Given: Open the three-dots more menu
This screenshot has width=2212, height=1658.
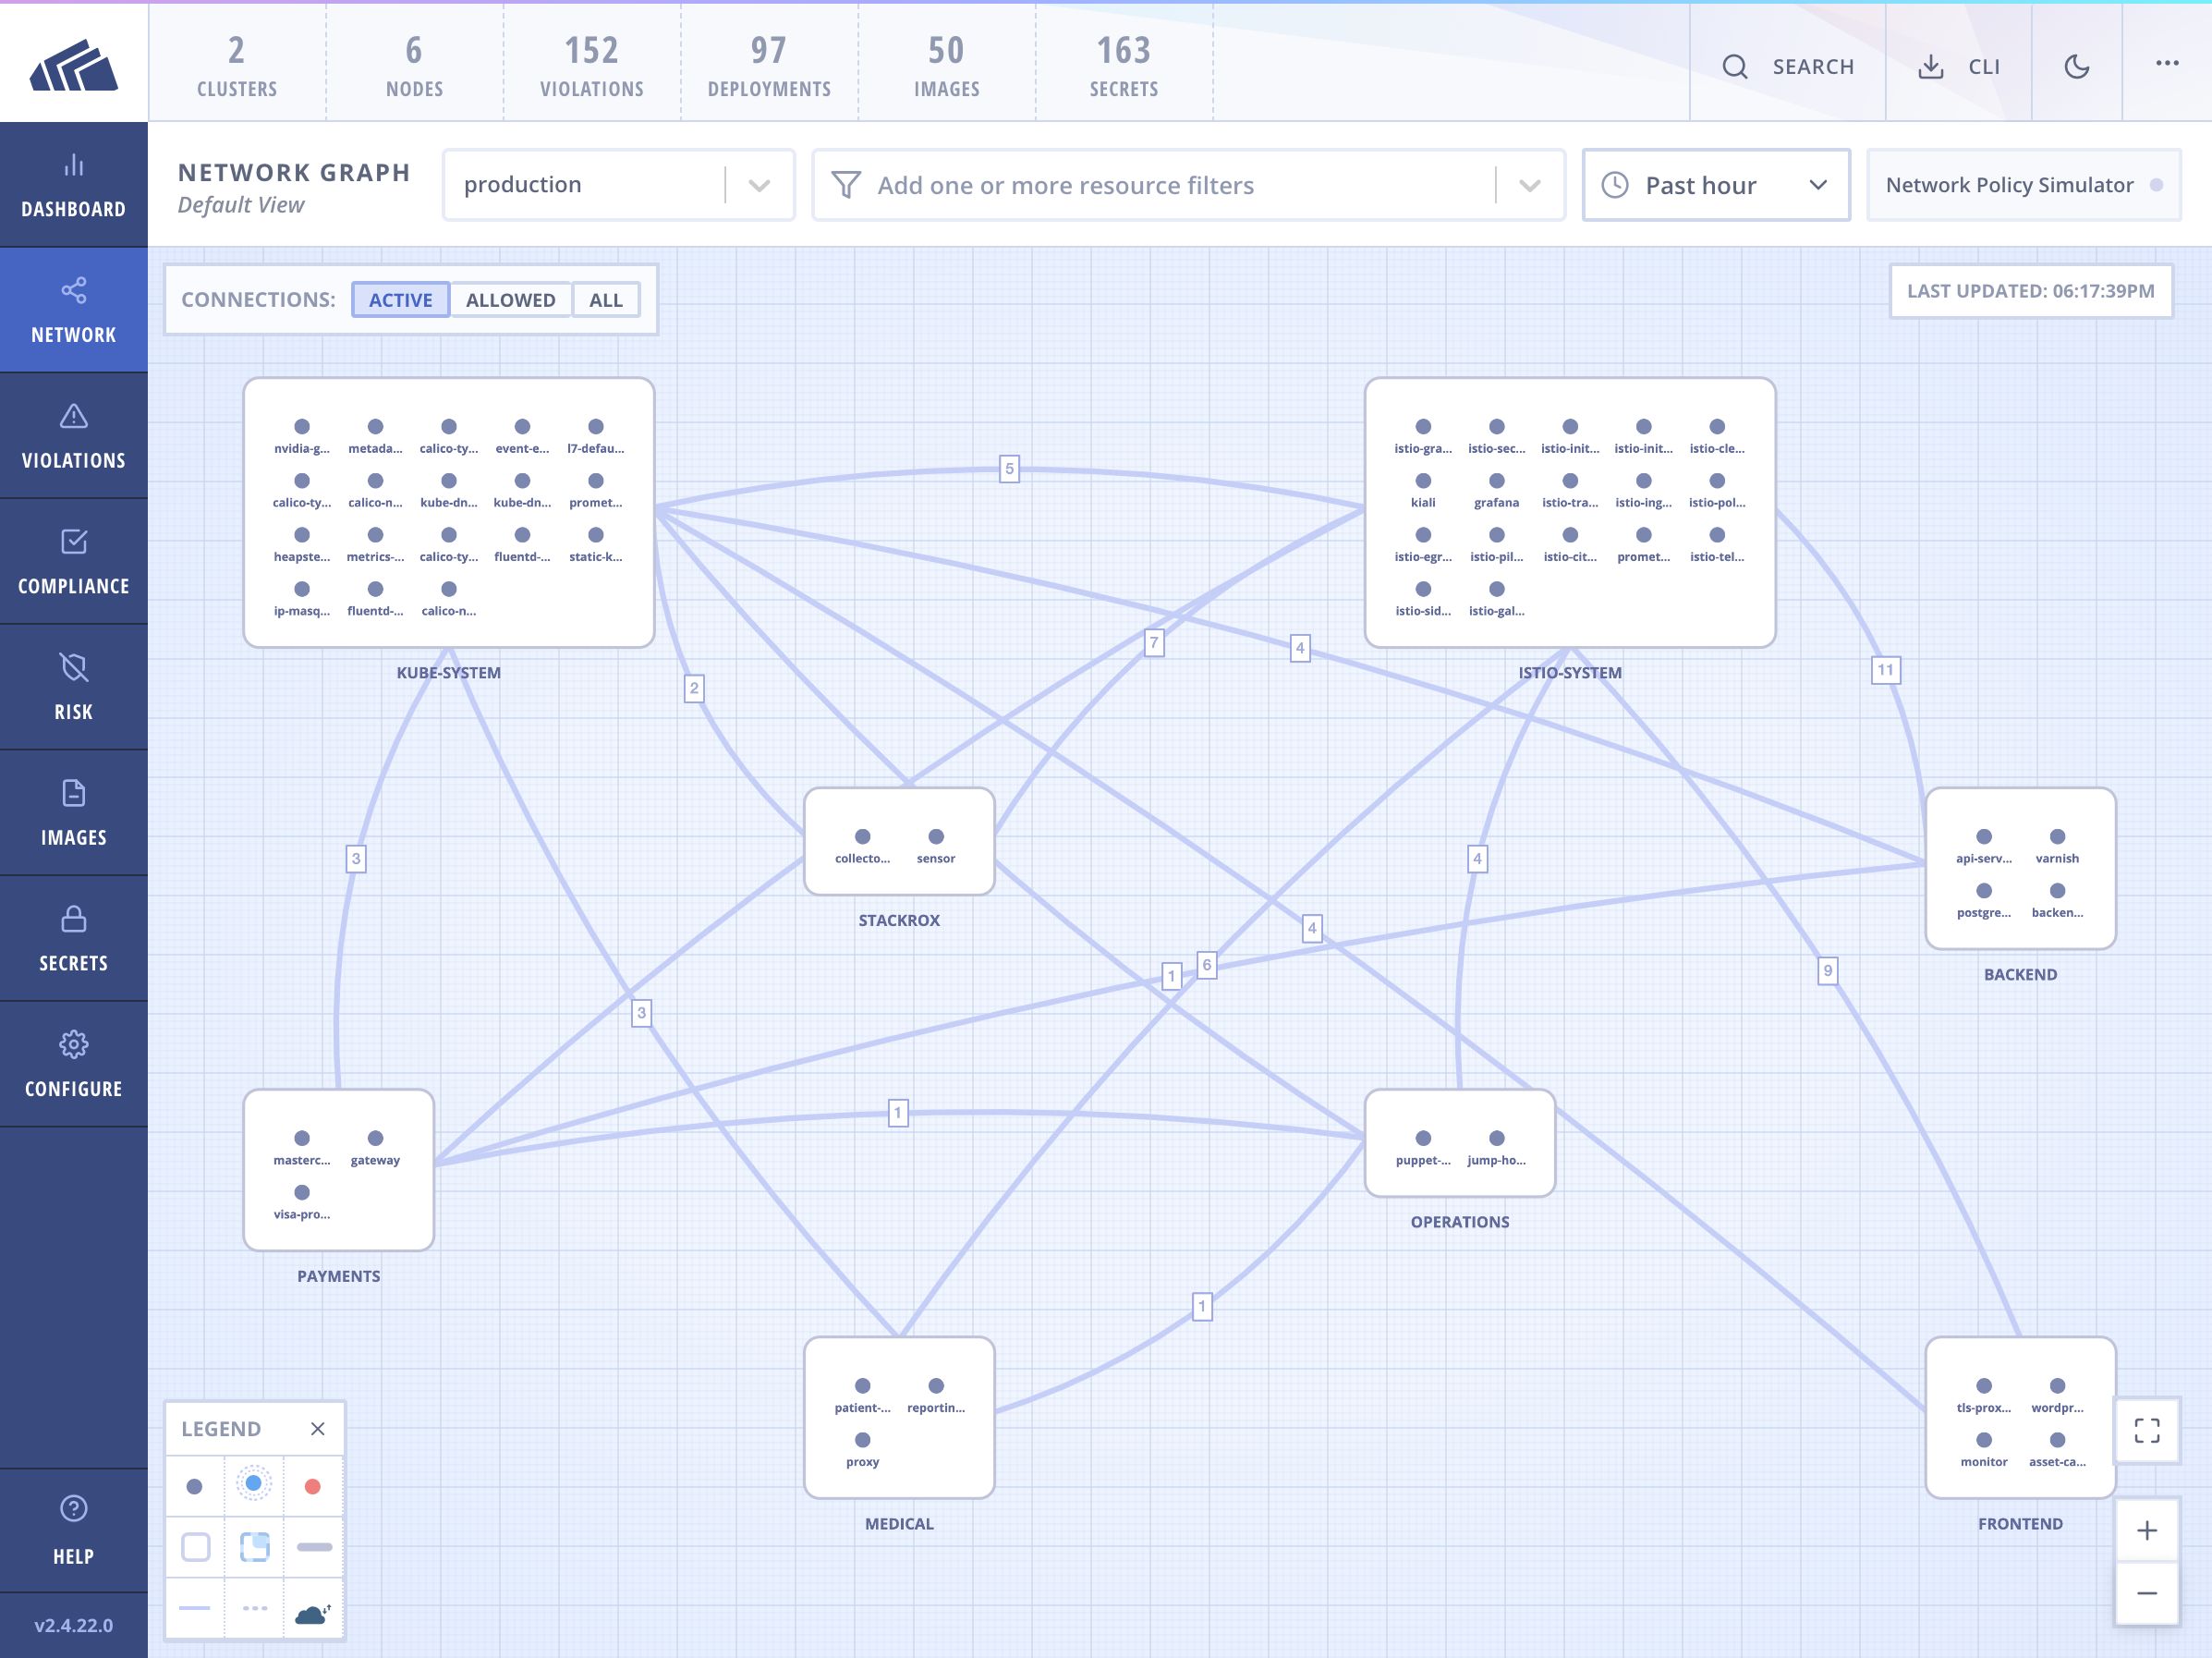Looking at the screenshot, I should point(2167,63).
